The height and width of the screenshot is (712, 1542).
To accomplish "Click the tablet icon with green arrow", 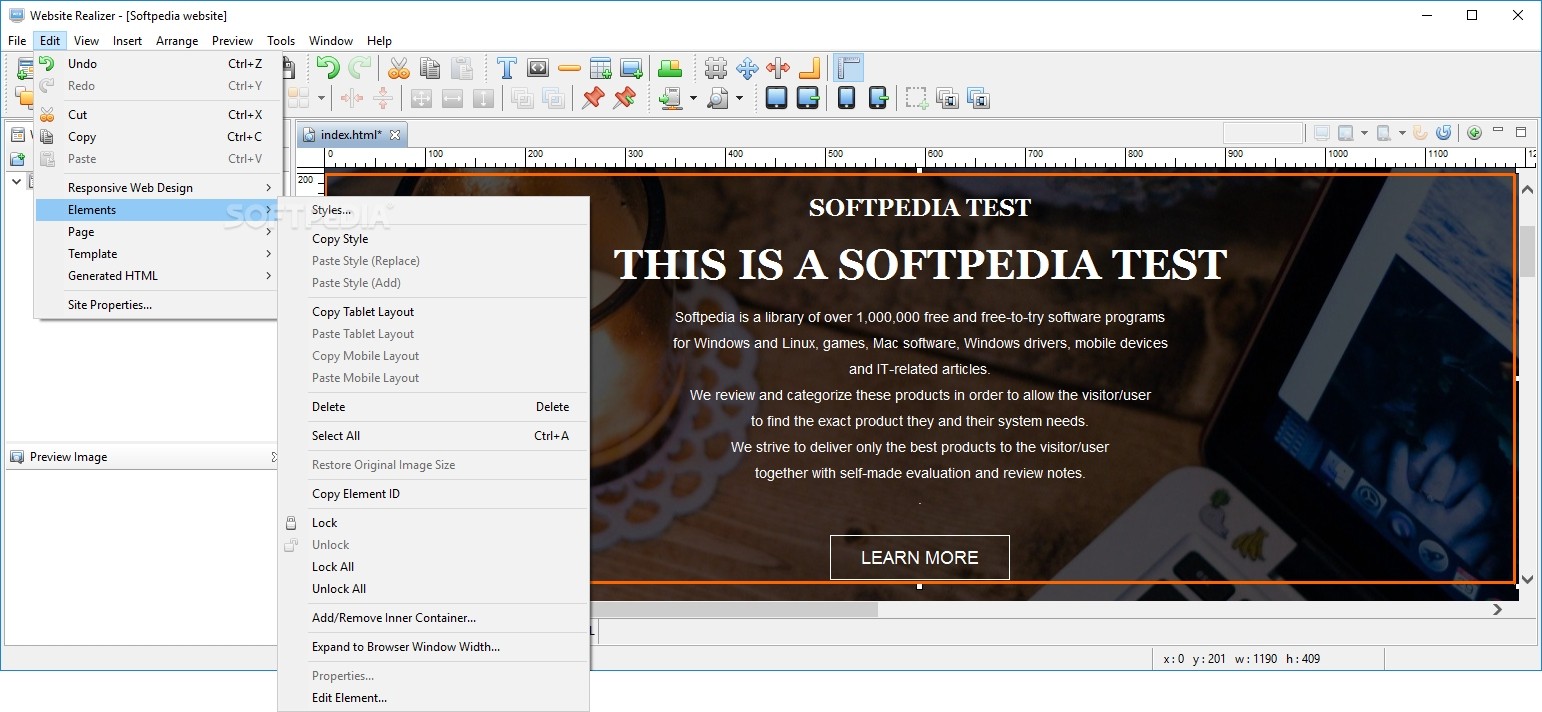I will pyautogui.click(x=808, y=98).
